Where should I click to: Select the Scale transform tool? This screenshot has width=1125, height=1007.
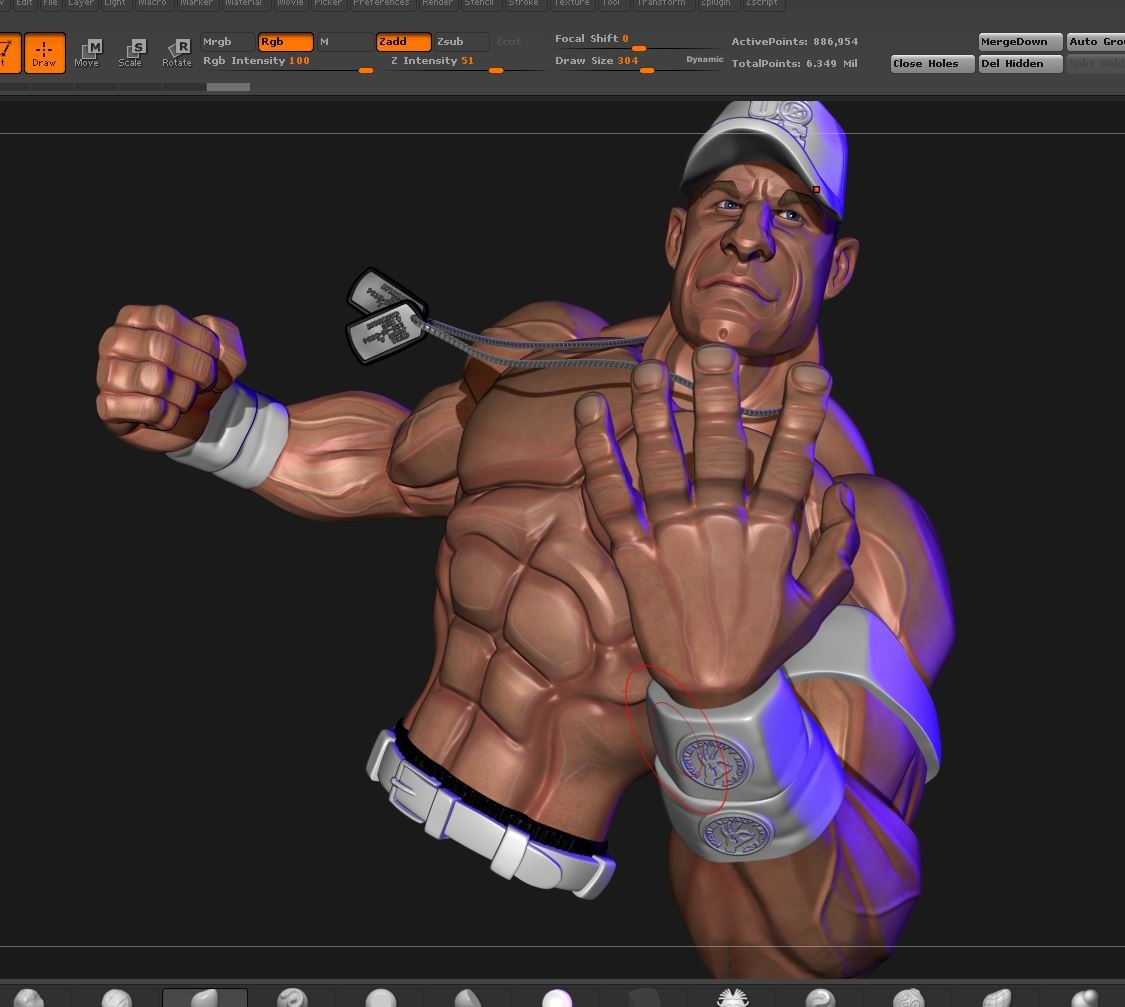click(x=130, y=53)
